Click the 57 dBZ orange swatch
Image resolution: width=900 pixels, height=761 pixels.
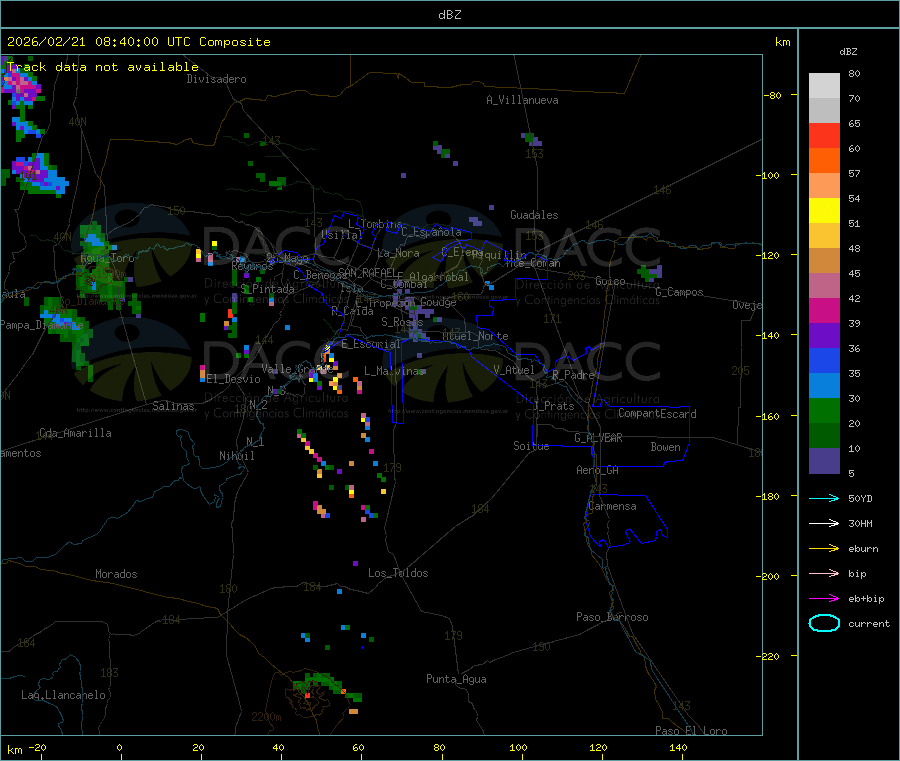click(824, 161)
